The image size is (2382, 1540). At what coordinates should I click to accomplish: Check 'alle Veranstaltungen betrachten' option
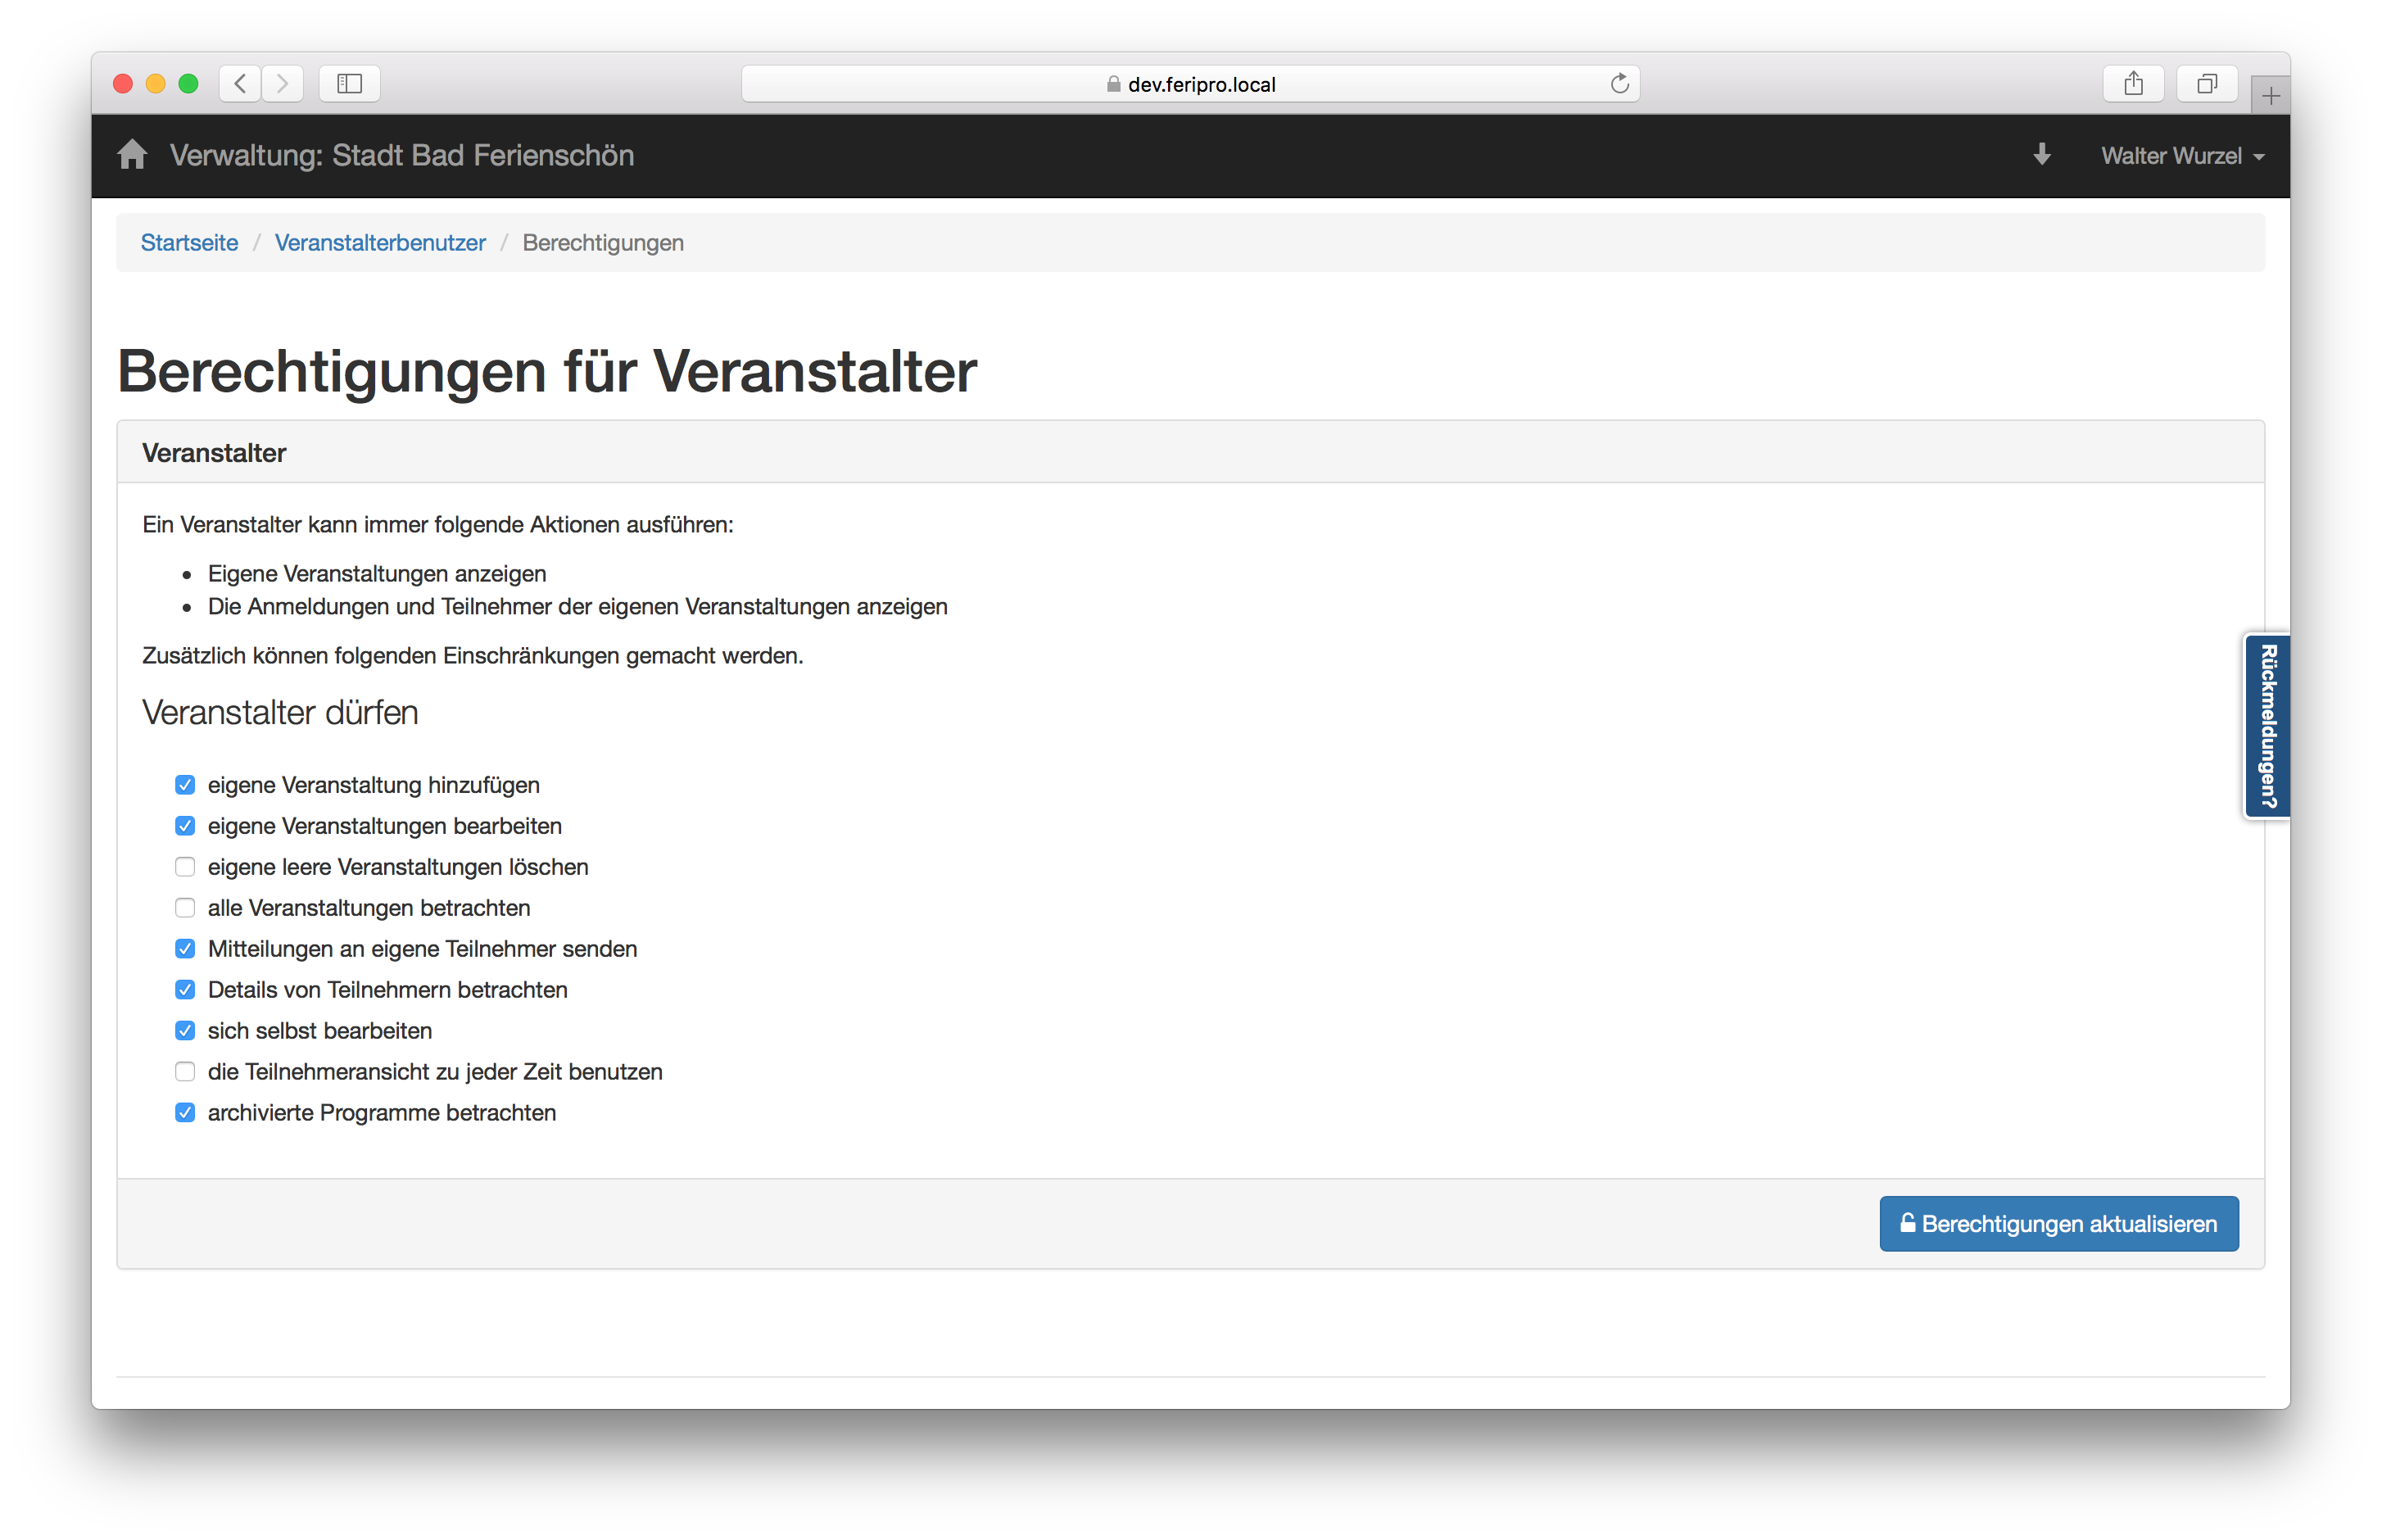pos(185,908)
